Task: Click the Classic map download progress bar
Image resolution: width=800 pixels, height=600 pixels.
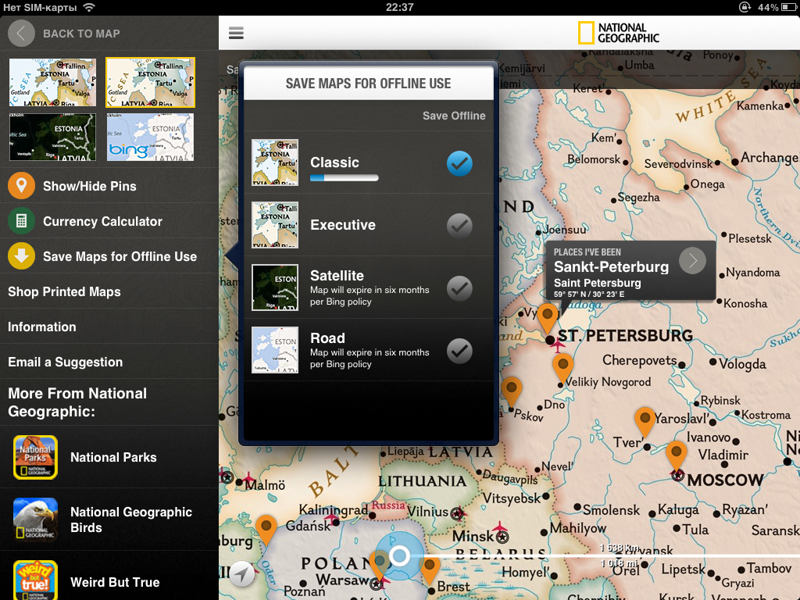Action: point(344,178)
